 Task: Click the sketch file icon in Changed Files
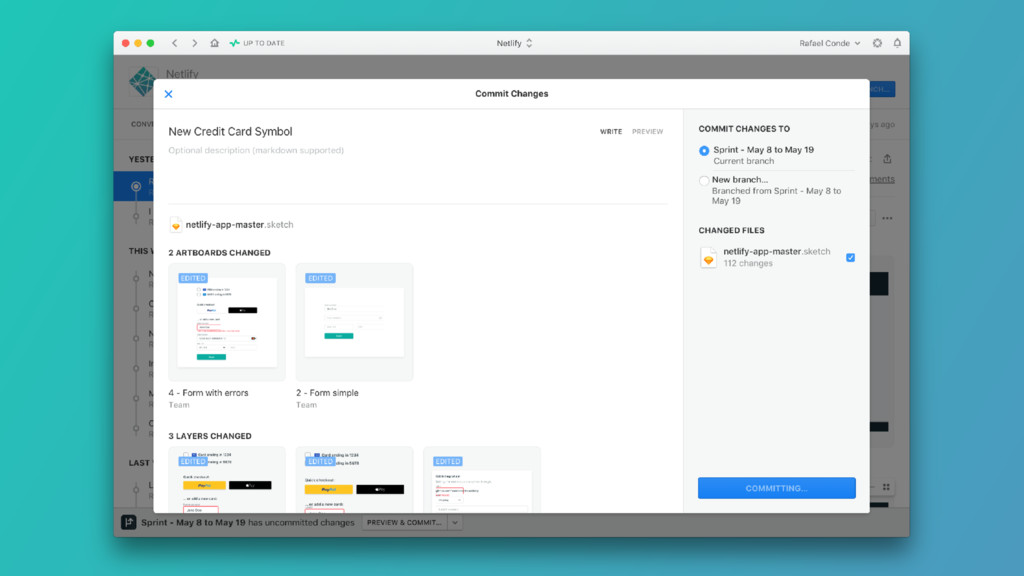(708, 257)
